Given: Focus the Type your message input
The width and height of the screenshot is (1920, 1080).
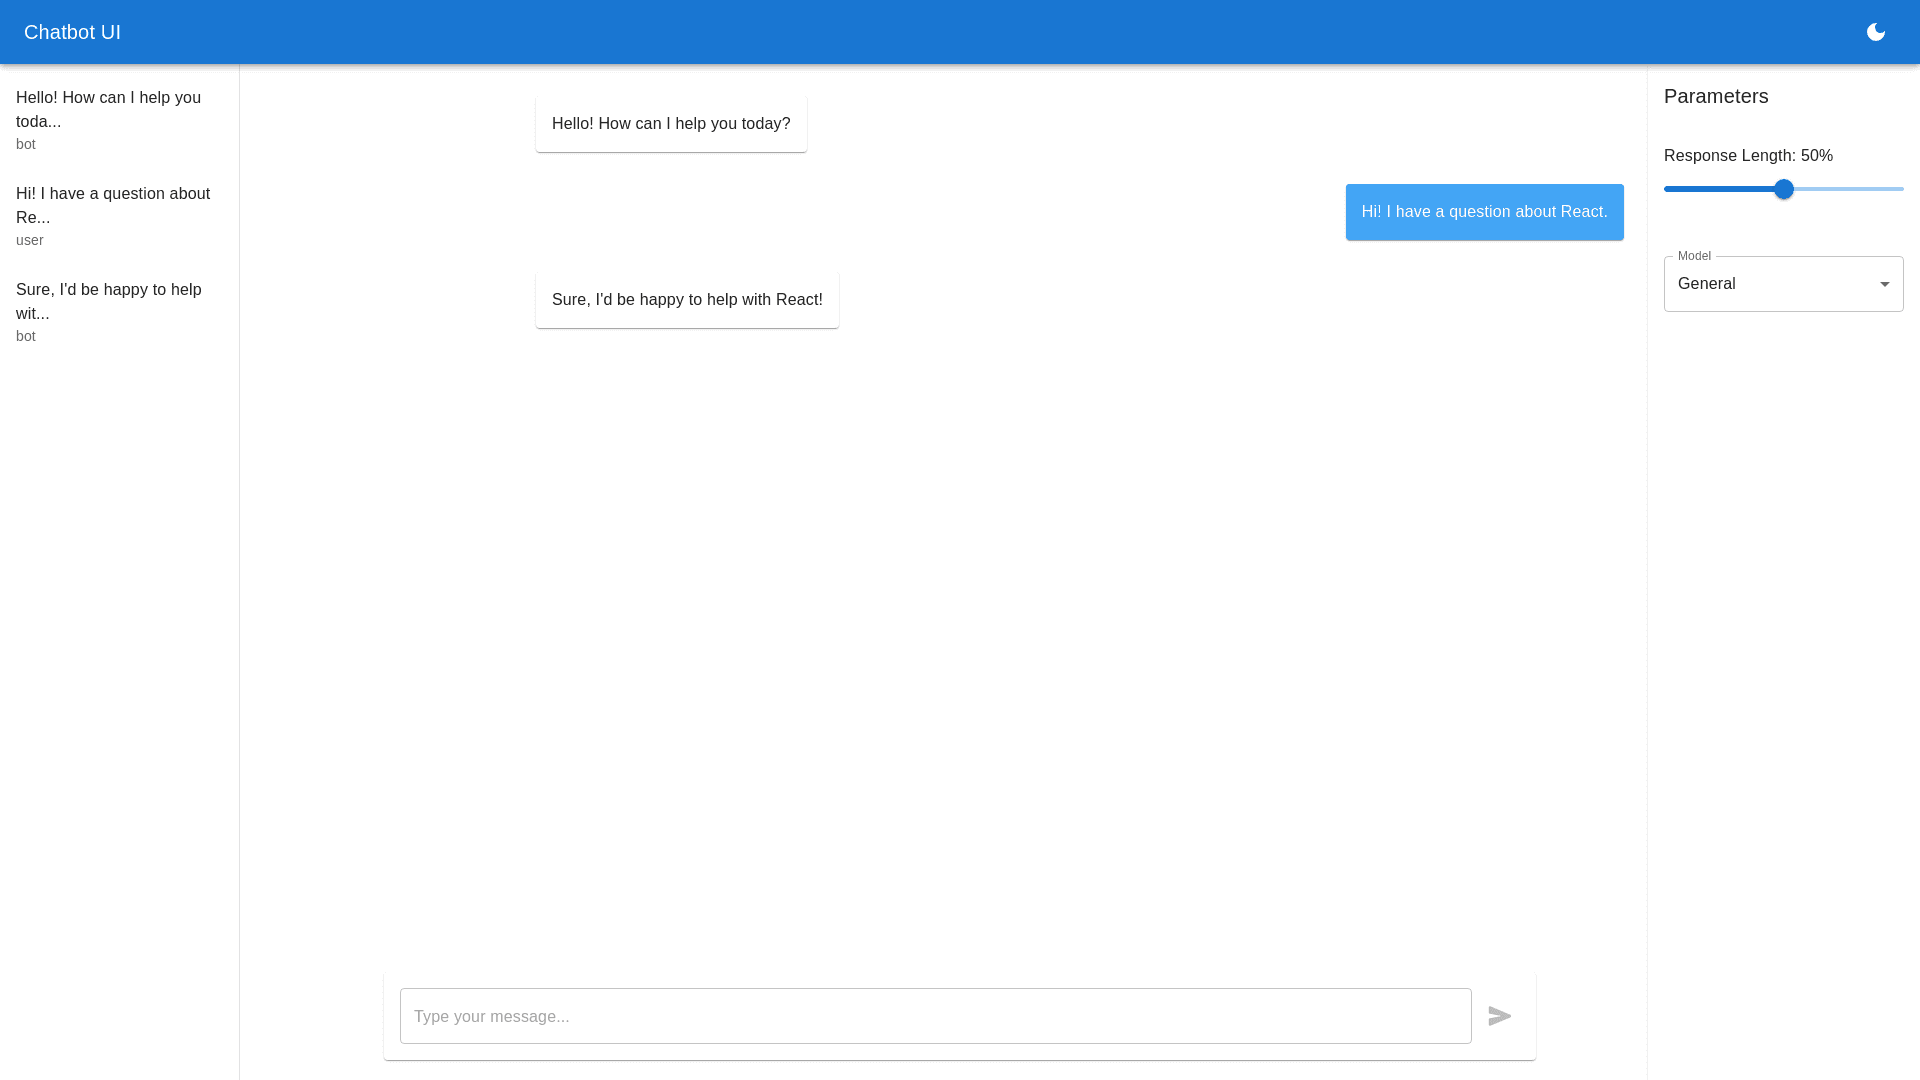Looking at the screenshot, I should point(935,1016).
